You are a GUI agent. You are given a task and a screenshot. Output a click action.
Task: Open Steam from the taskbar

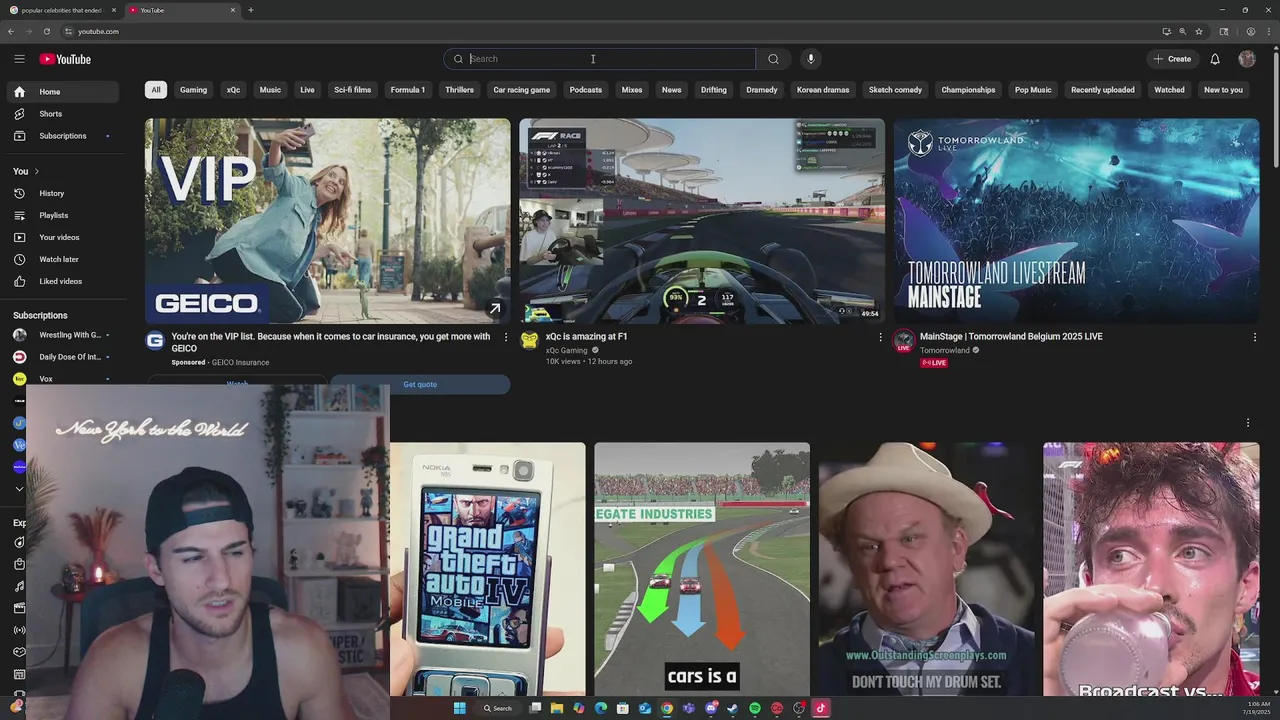(733, 708)
